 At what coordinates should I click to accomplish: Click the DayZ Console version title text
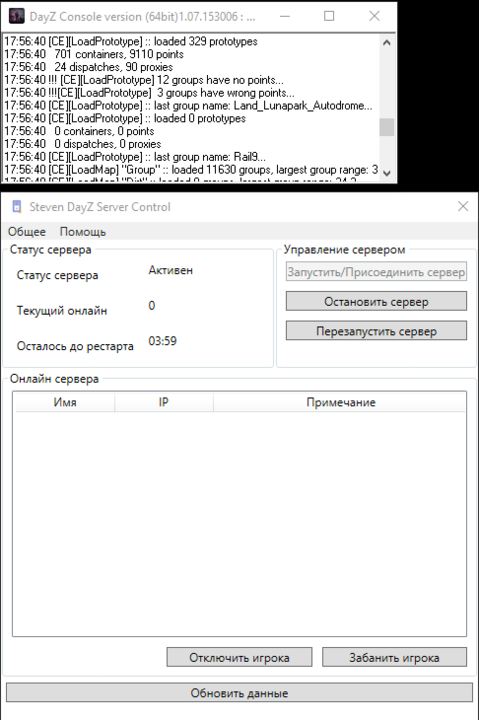pos(142,17)
